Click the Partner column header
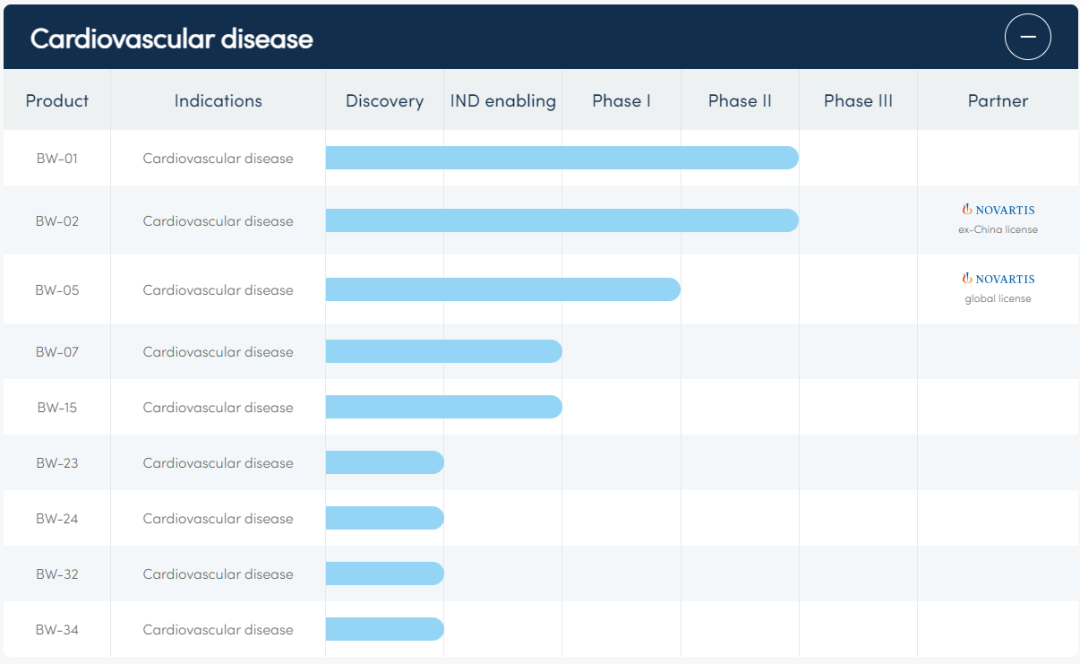The width and height of the screenshot is (1080, 664). [998, 101]
